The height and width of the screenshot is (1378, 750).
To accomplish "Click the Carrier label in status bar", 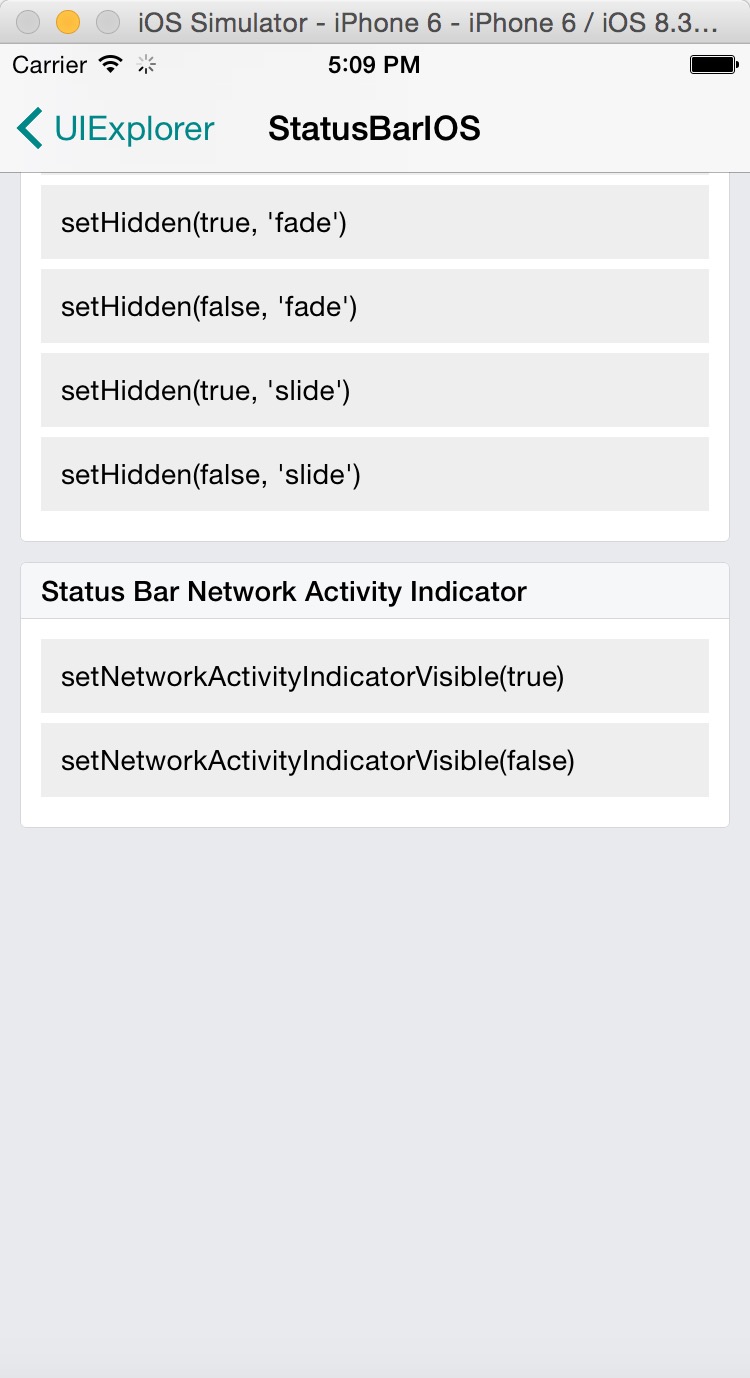I will click(x=50, y=65).
